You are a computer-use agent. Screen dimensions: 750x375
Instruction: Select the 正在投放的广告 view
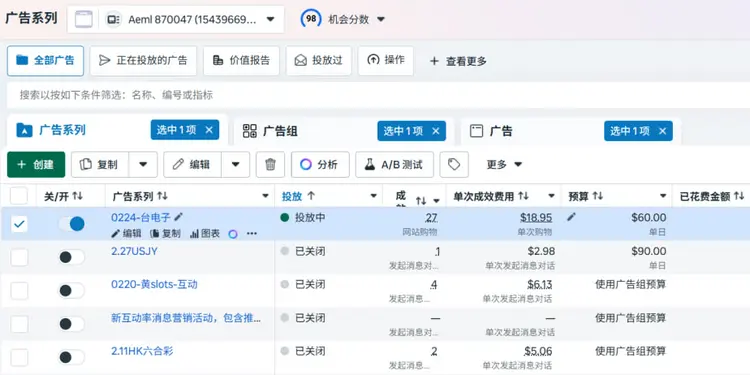[x=143, y=61]
